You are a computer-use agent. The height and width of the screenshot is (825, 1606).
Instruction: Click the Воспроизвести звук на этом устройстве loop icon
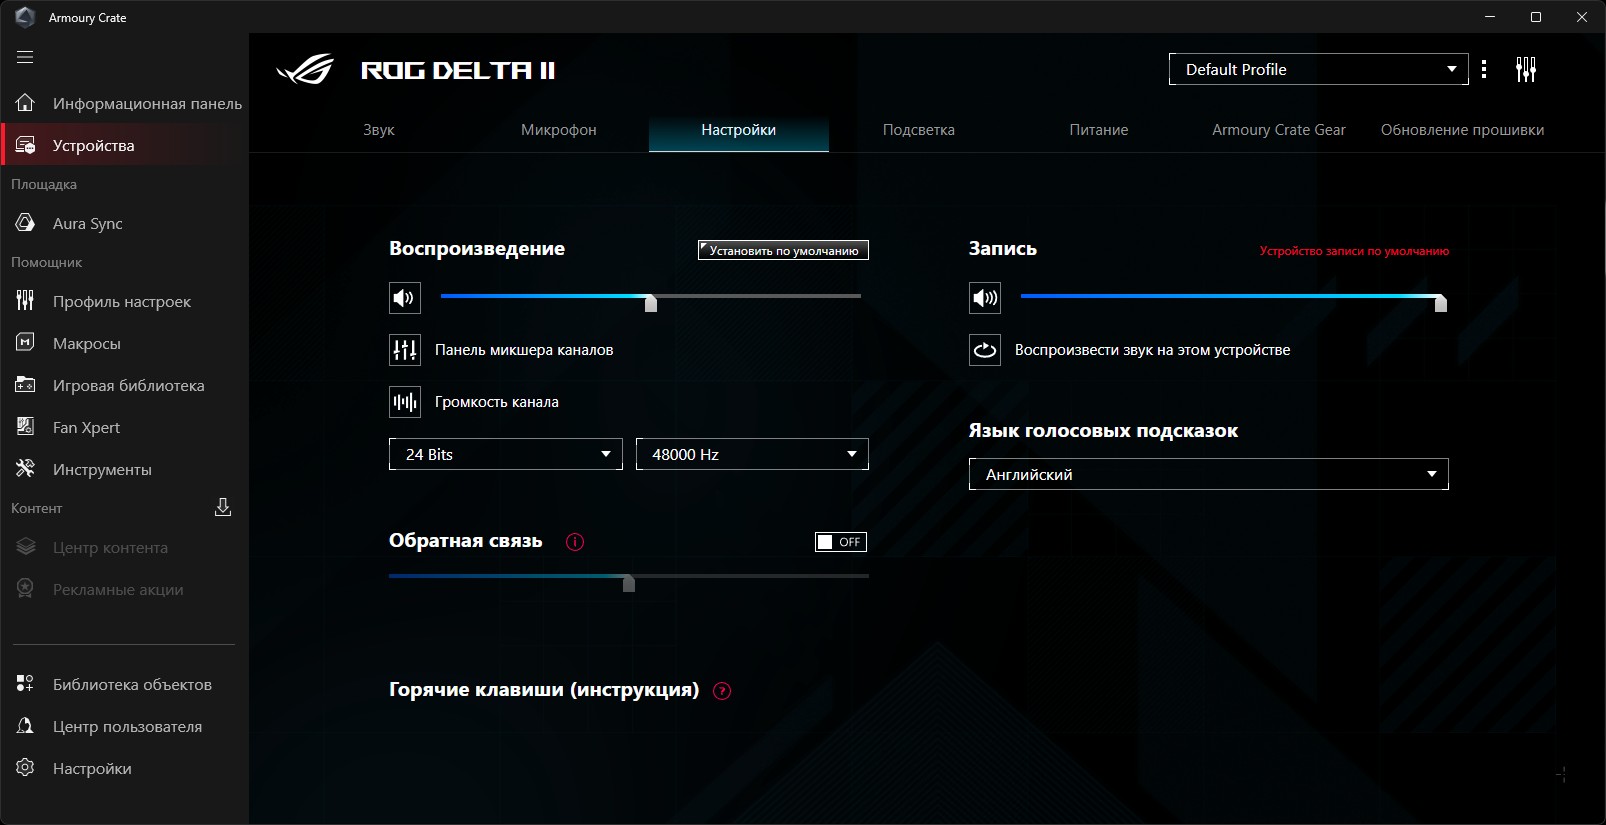pos(985,350)
